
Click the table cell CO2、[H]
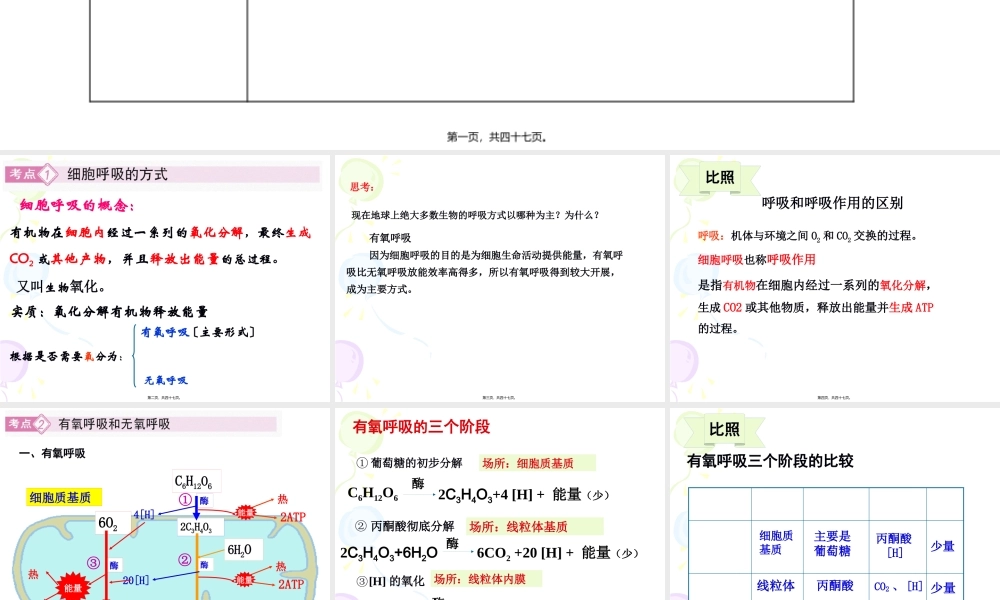(x=898, y=586)
